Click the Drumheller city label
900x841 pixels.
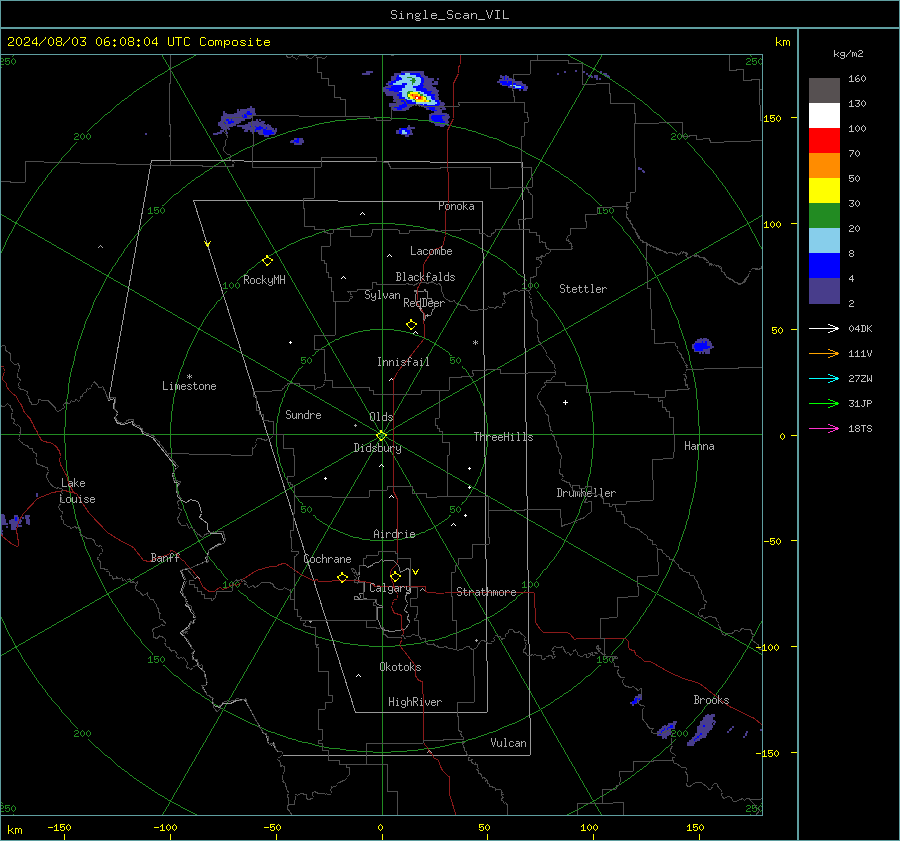tap(586, 493)
